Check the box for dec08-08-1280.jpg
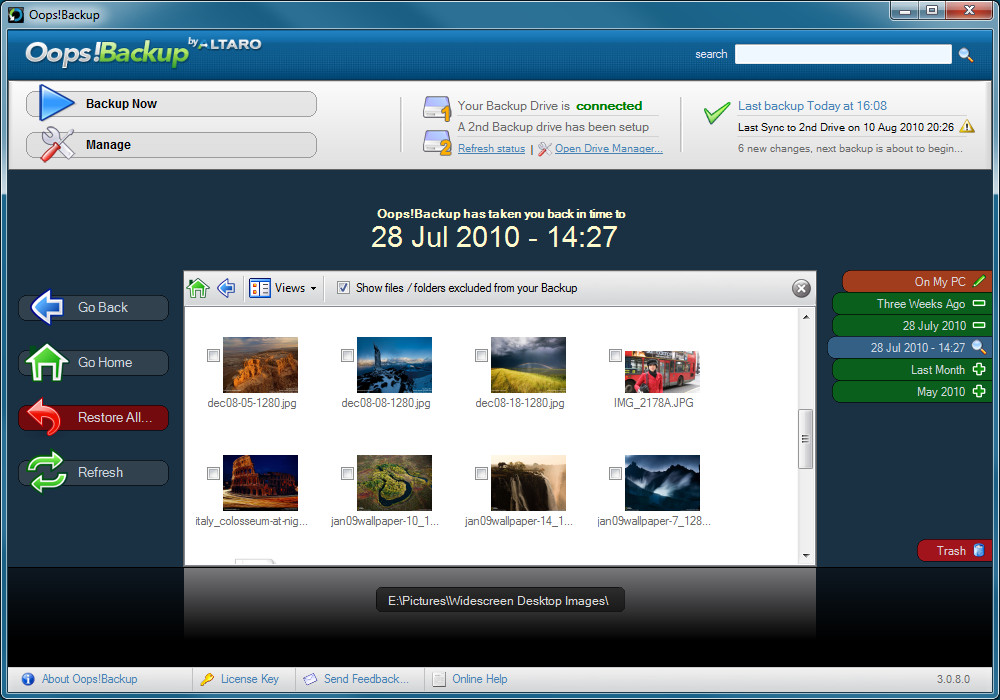This screenshot has width=1000, height=700. pos(347,355)
